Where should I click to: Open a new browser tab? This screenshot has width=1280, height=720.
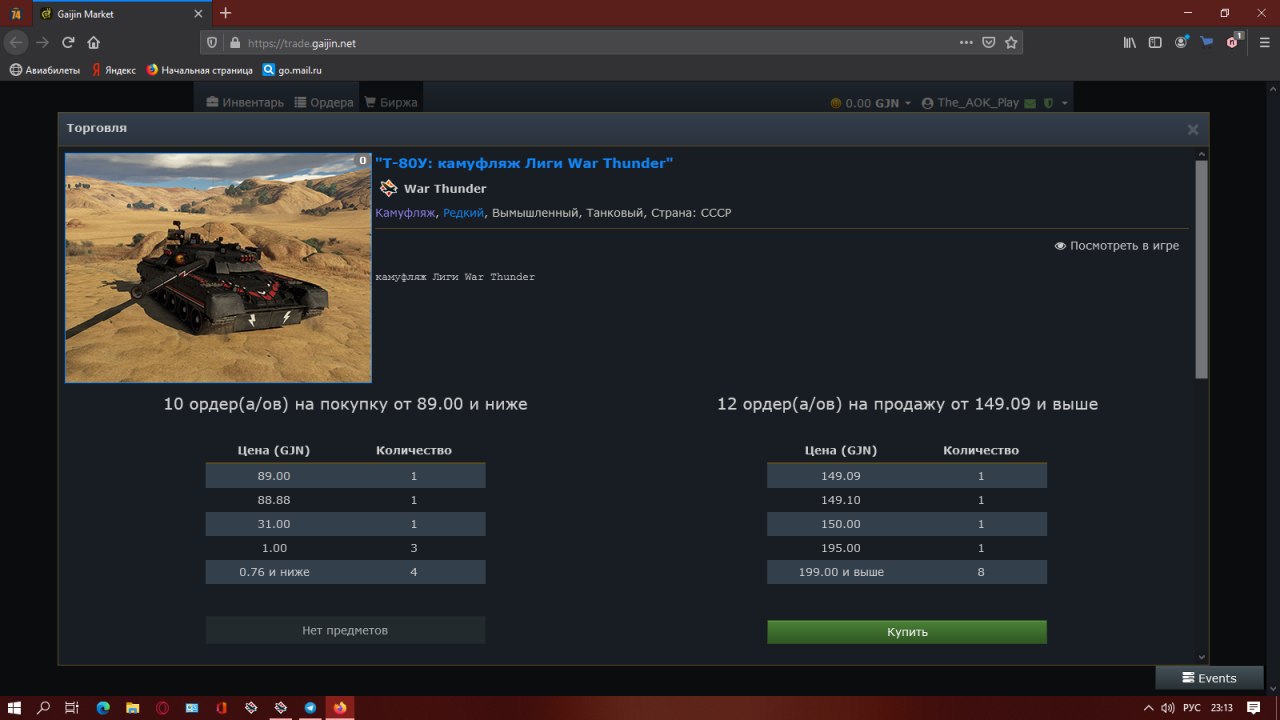click(226, 13)
